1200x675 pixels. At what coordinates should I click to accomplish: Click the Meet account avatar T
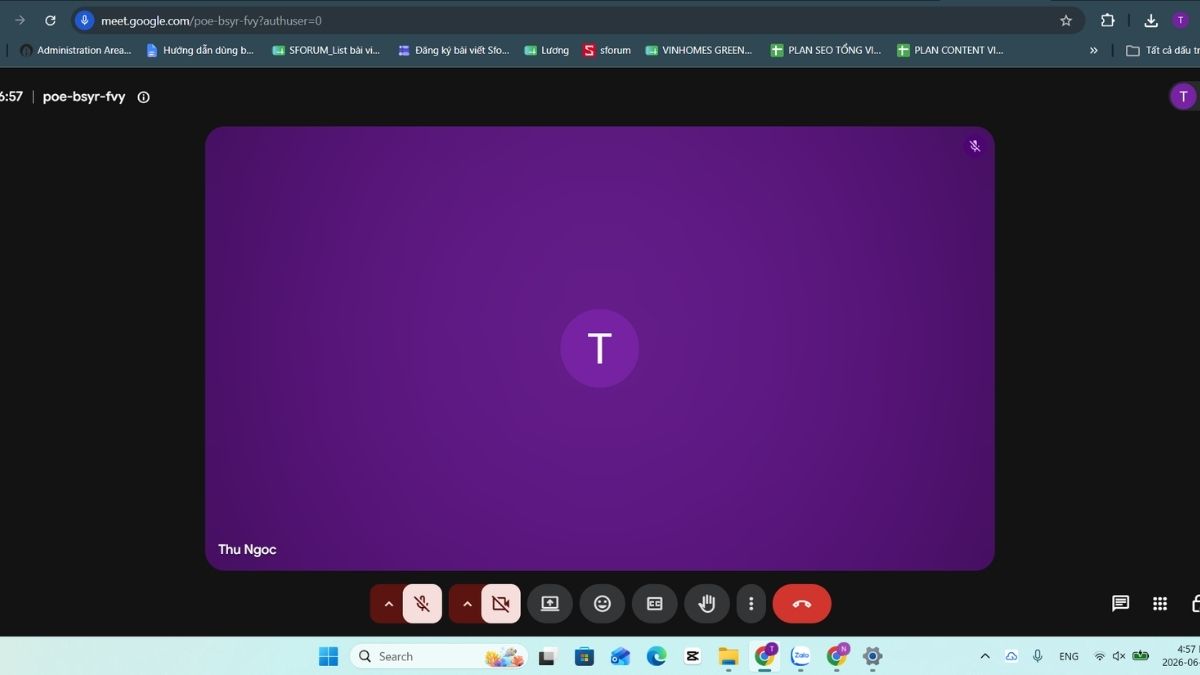coord(1183,96)
